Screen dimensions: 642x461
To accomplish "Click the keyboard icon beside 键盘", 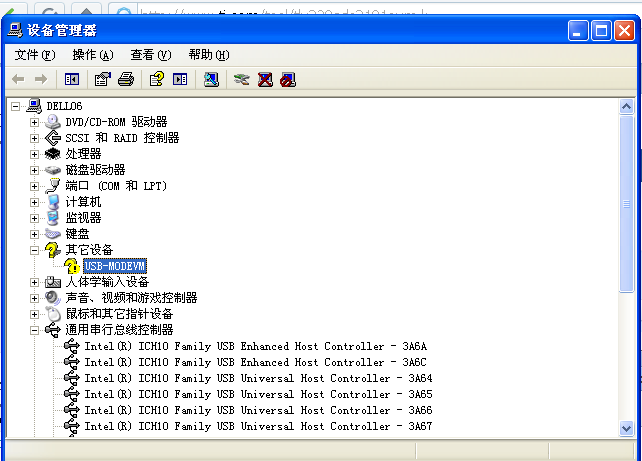I will click(x=53, y=234).
